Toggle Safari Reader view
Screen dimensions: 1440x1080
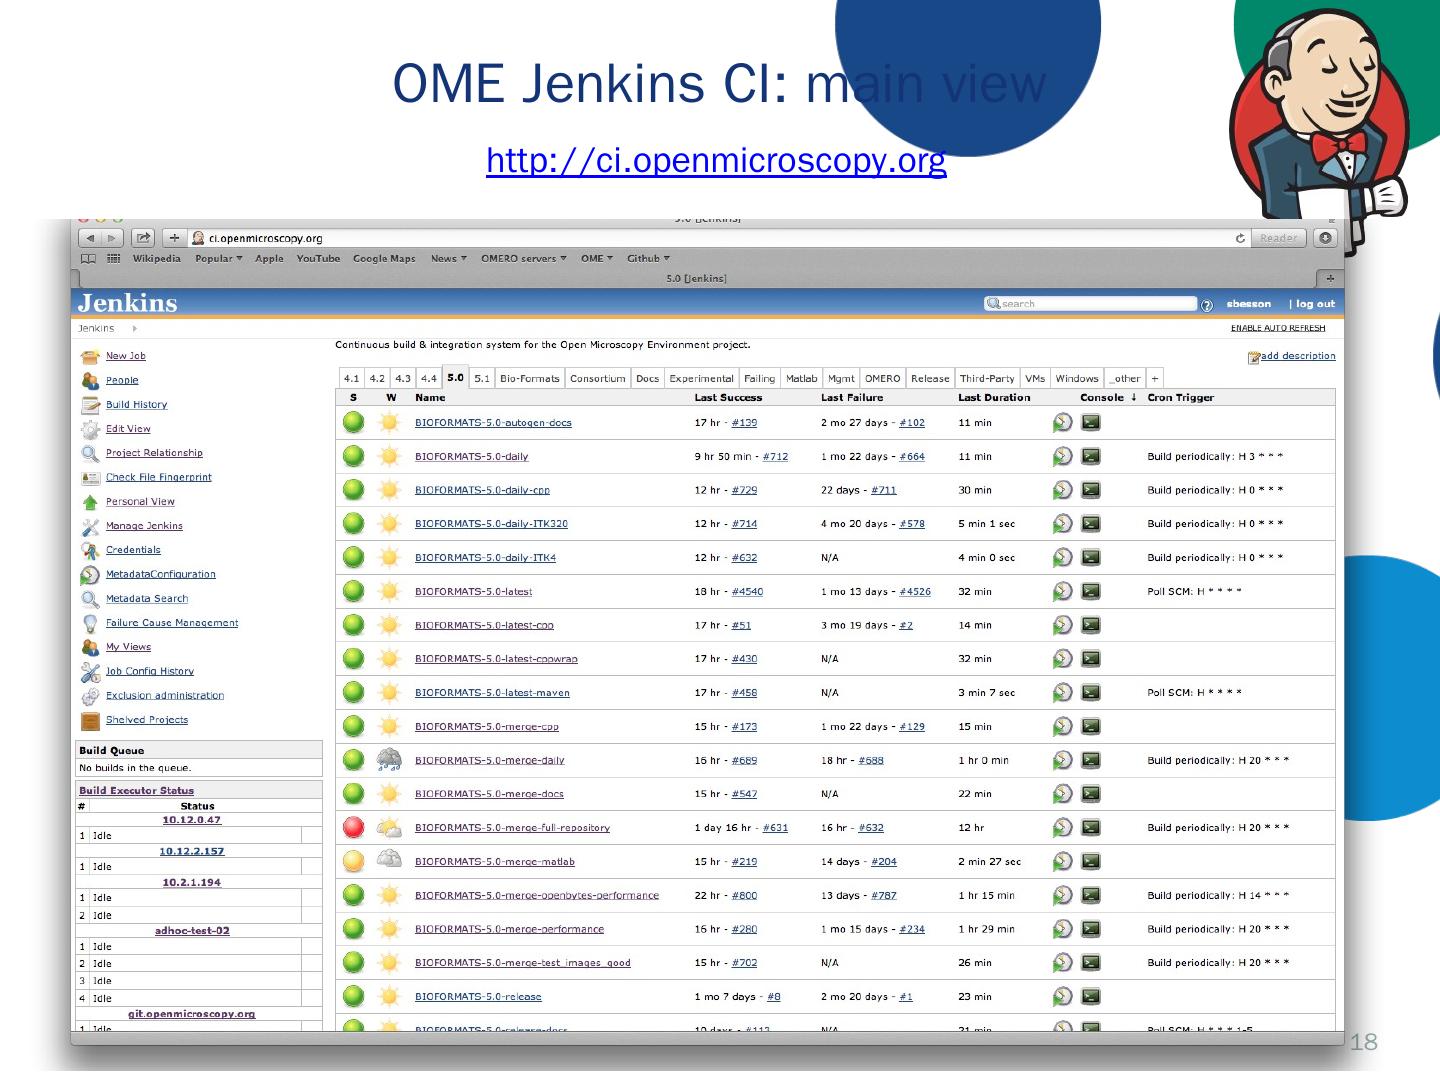(x=1278, y=238)
